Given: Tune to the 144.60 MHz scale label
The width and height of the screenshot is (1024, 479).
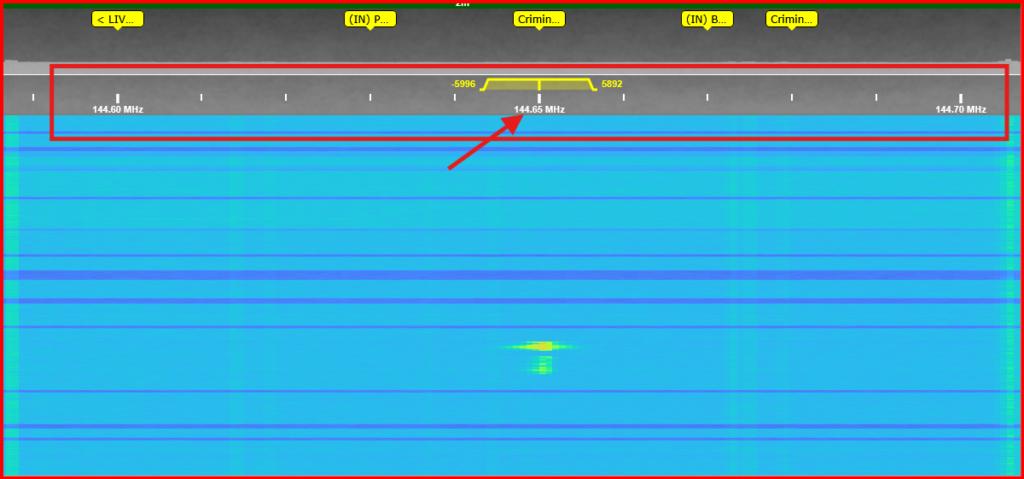Looking at the screenshot, I should 117,110.
